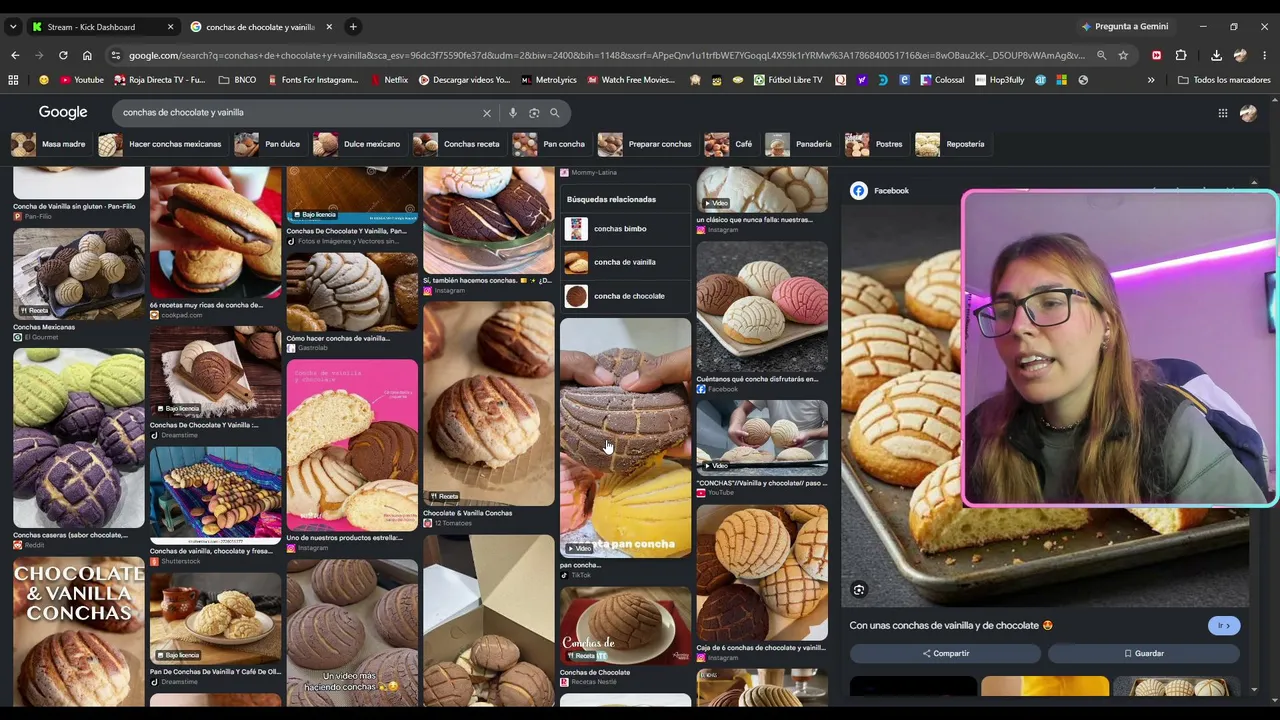Screen dimensions: 1280x720
Task: Start a voice search with the microphone
Action: (513, 113)
